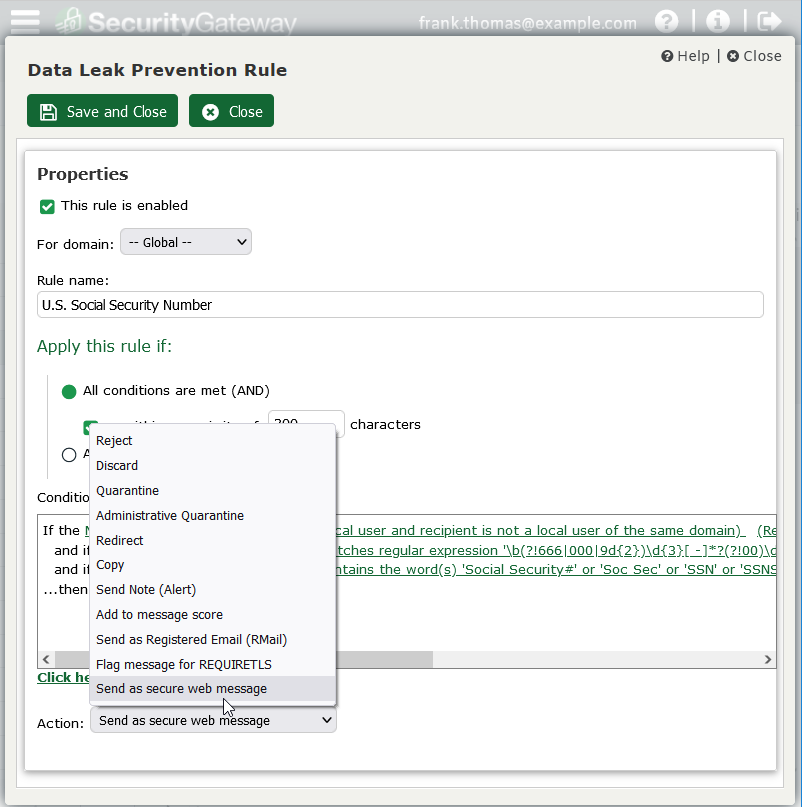This screenshot has width=802, height=807.
Task: Choose Quarantine from the action list
Action: [x=127, y=490]
